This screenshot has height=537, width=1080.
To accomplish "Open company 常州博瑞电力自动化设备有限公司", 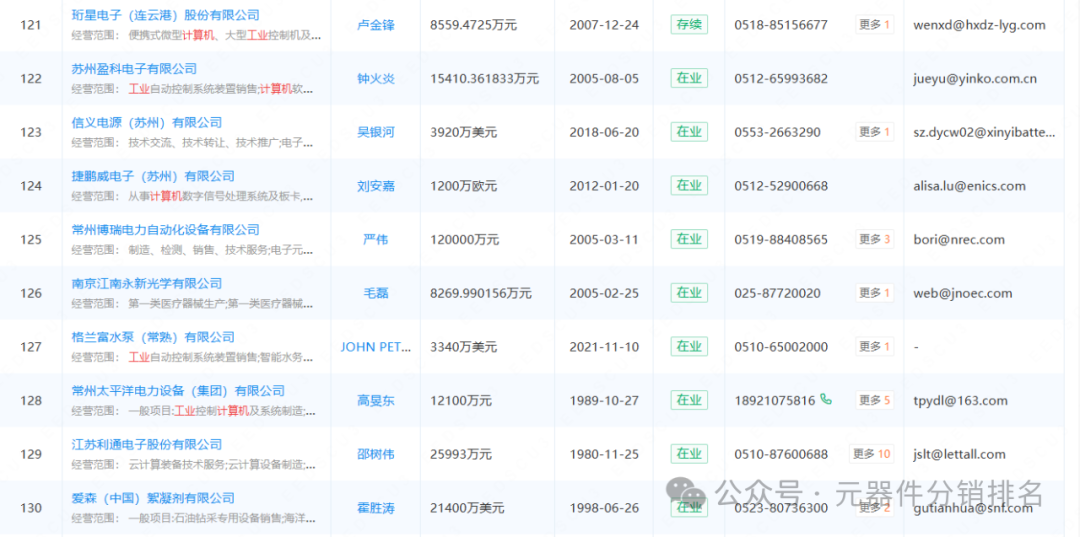I will (166, 229).
